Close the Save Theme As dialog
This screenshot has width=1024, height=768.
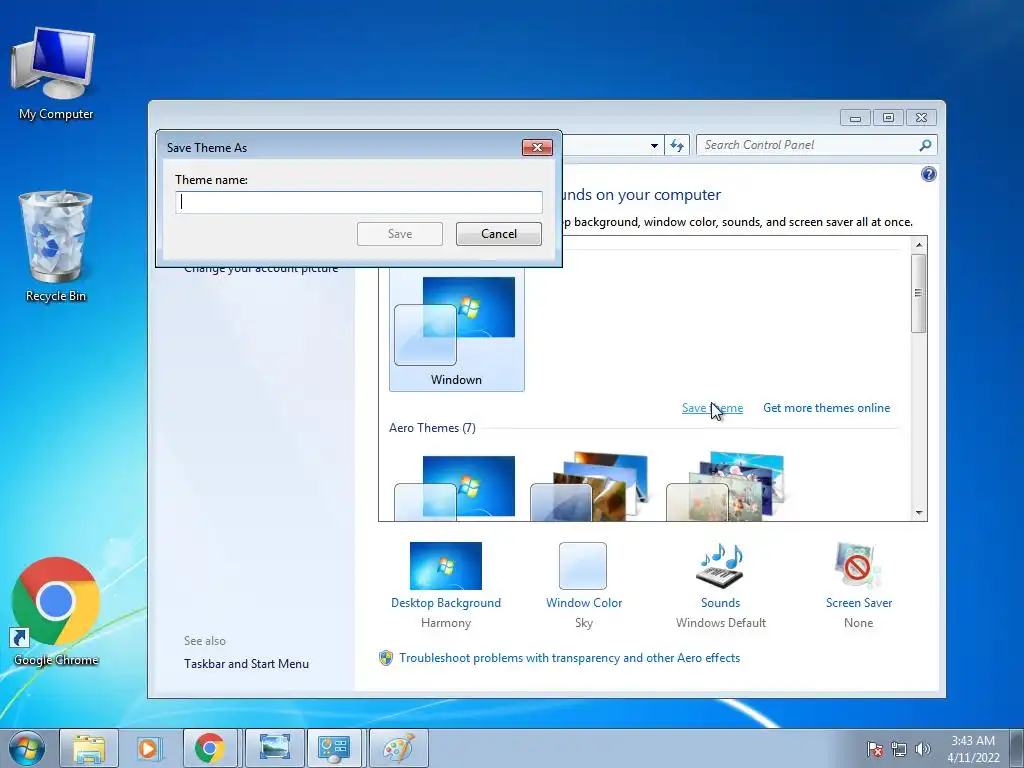[537, 148]
